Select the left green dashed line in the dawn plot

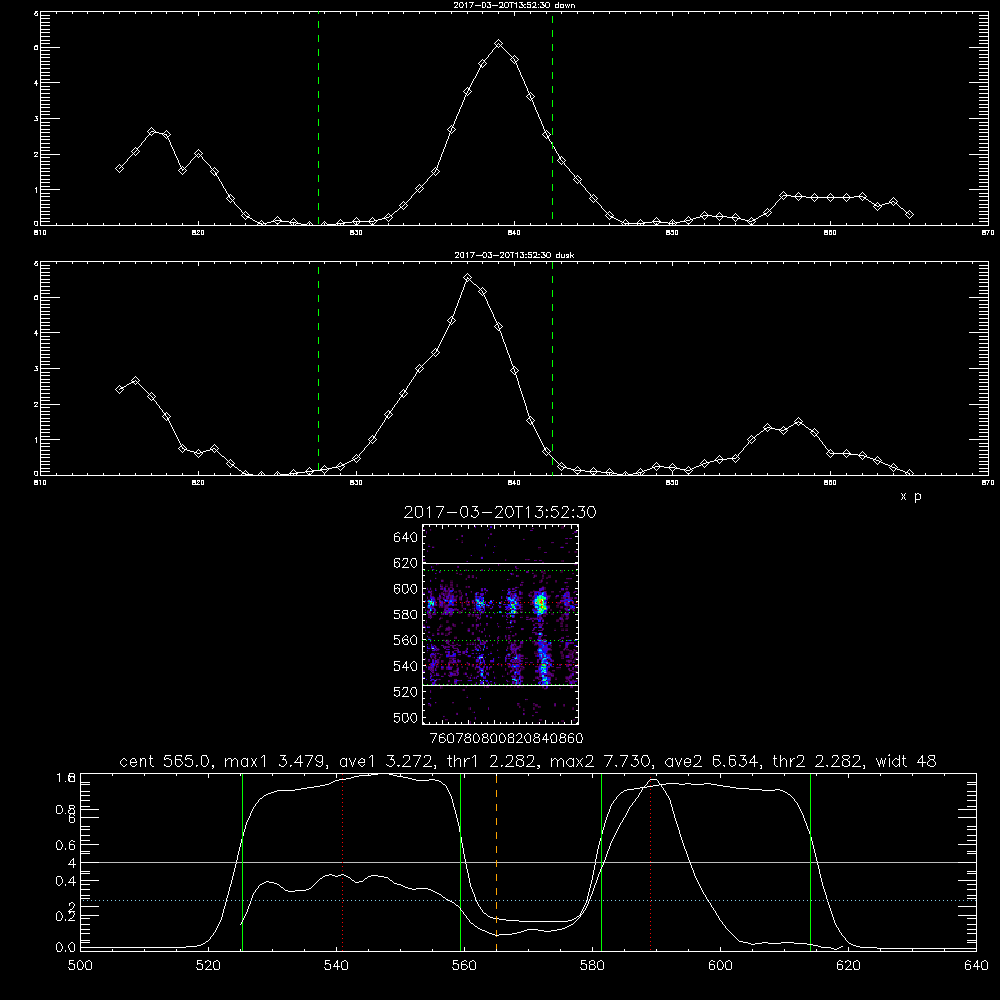tap(318, 118)
